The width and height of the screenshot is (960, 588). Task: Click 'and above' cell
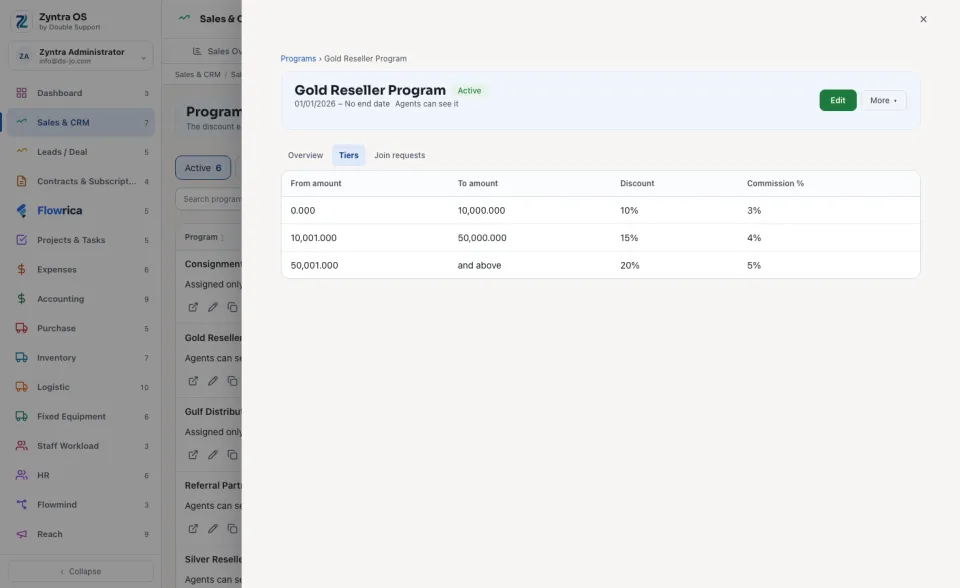click(x=479, y=265)
